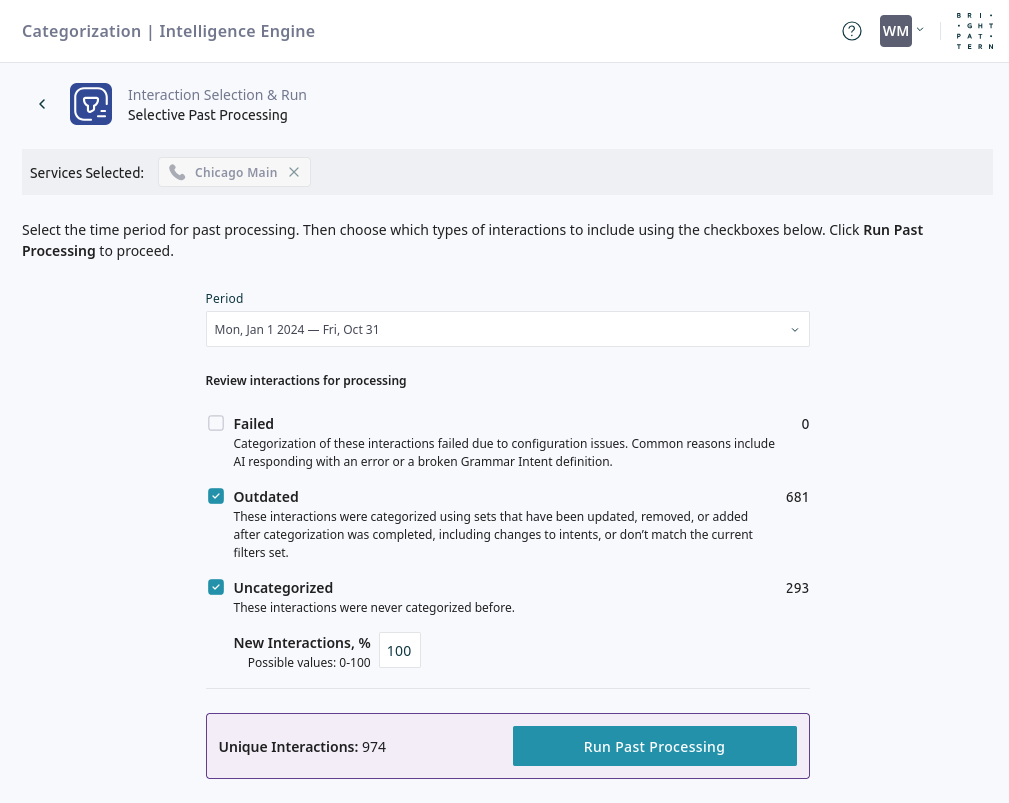The height and width of the screenshot is (803, 1009).
Task: Expand the user menu arrow beside WM
Action: pos(920,30)
